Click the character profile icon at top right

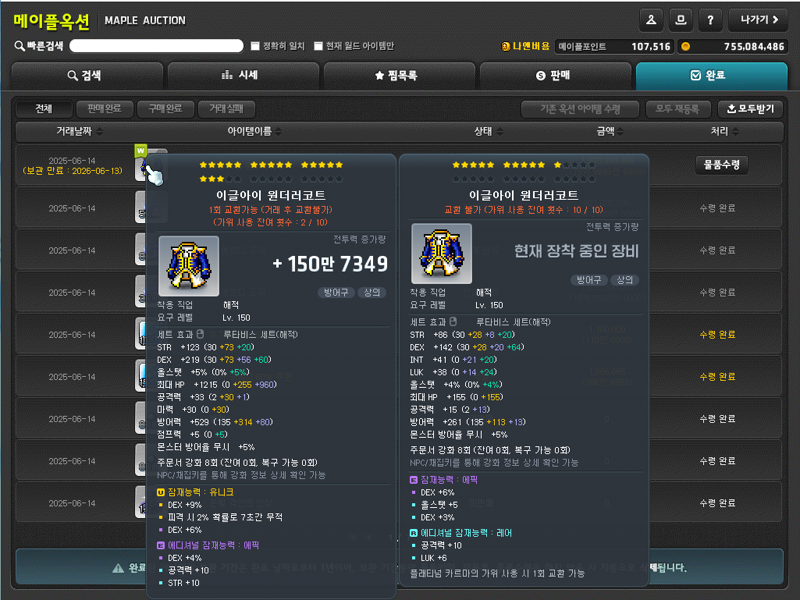[x=651, y=20]
